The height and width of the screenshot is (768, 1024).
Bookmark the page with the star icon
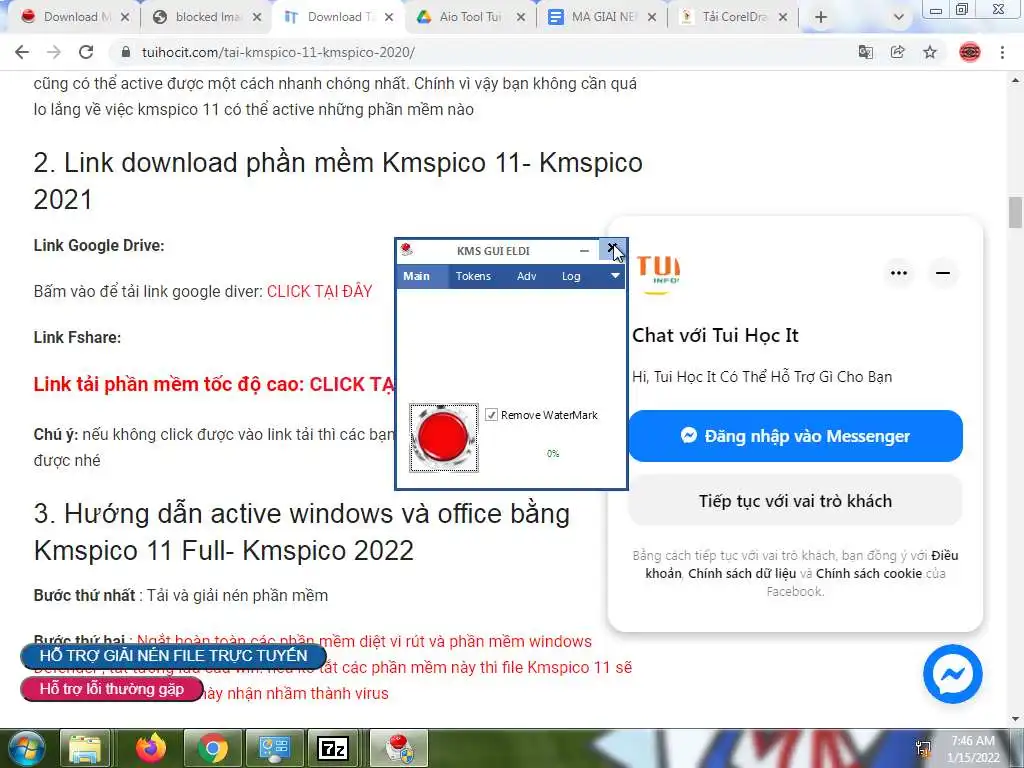click(x=930, y=52)
